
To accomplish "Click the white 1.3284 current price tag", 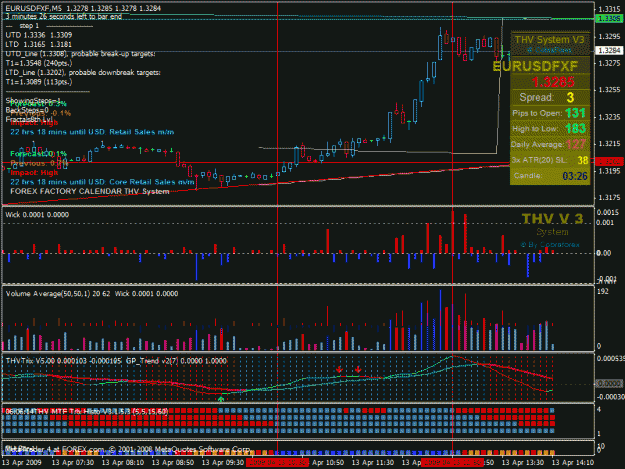I will point(609,51).
